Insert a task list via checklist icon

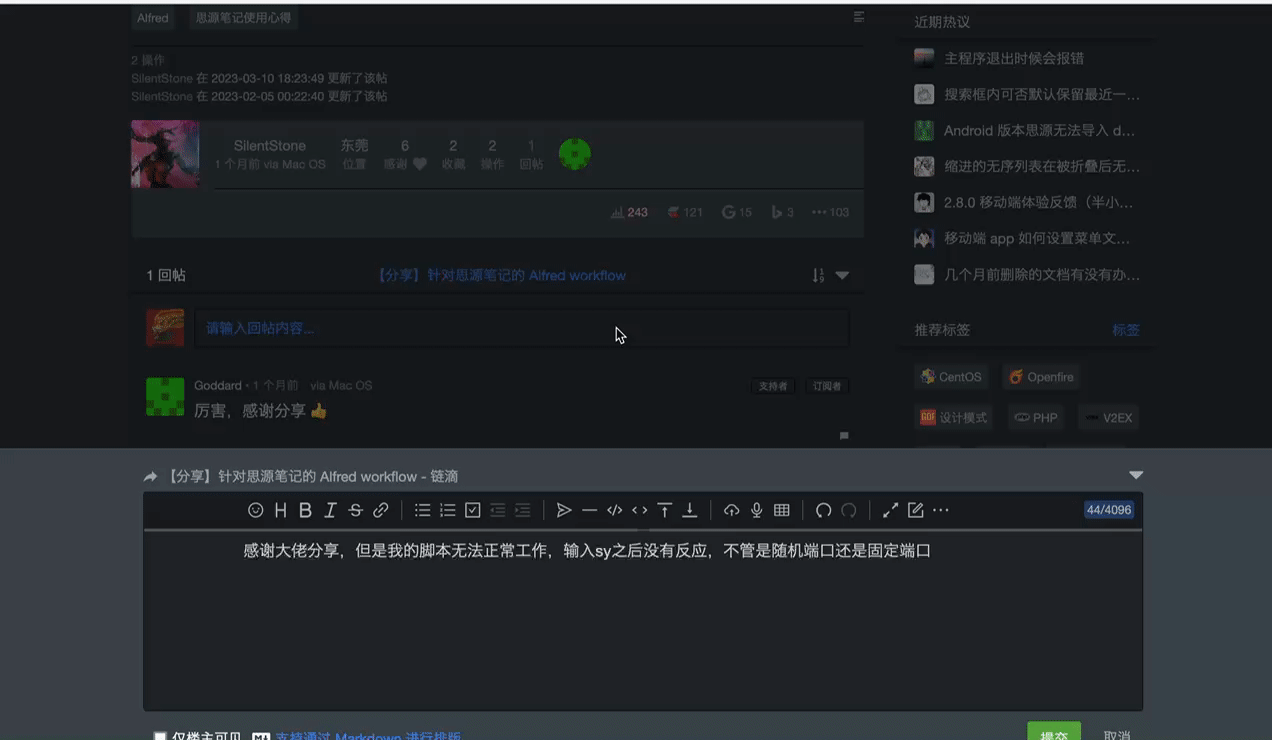472,510
